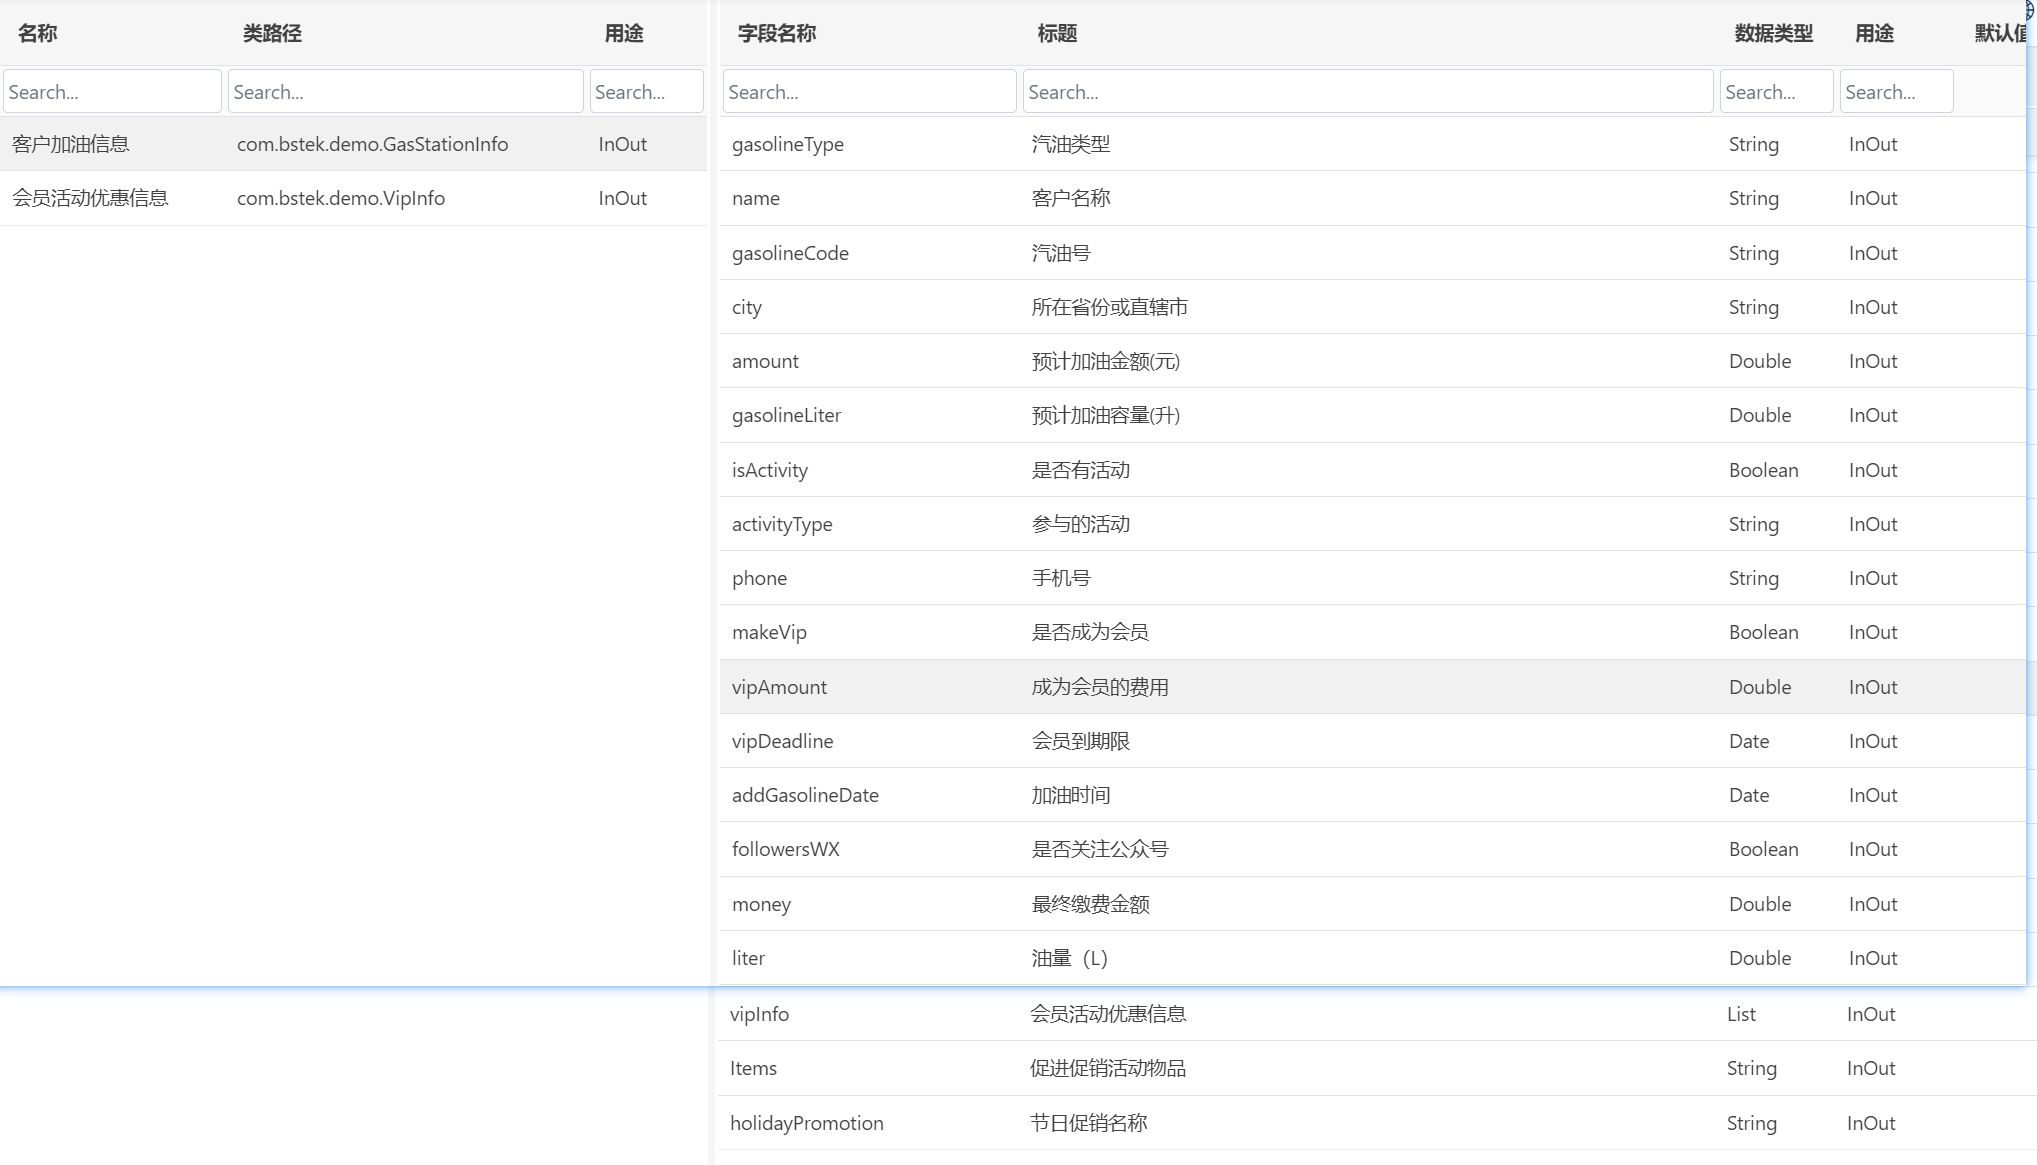
Task: Click com.bstek.demo.VipInfo class path
Action: pos(340,198)
